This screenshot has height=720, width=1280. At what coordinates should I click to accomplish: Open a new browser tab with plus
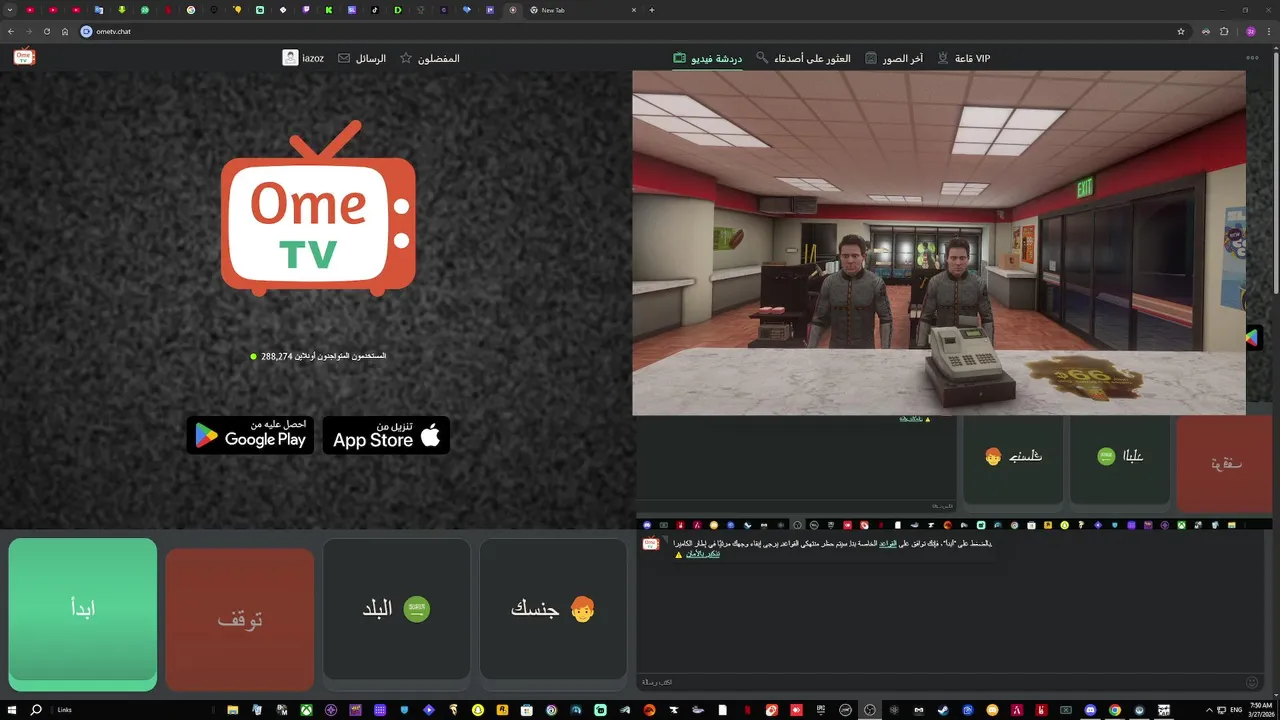(x=652, y=10)
